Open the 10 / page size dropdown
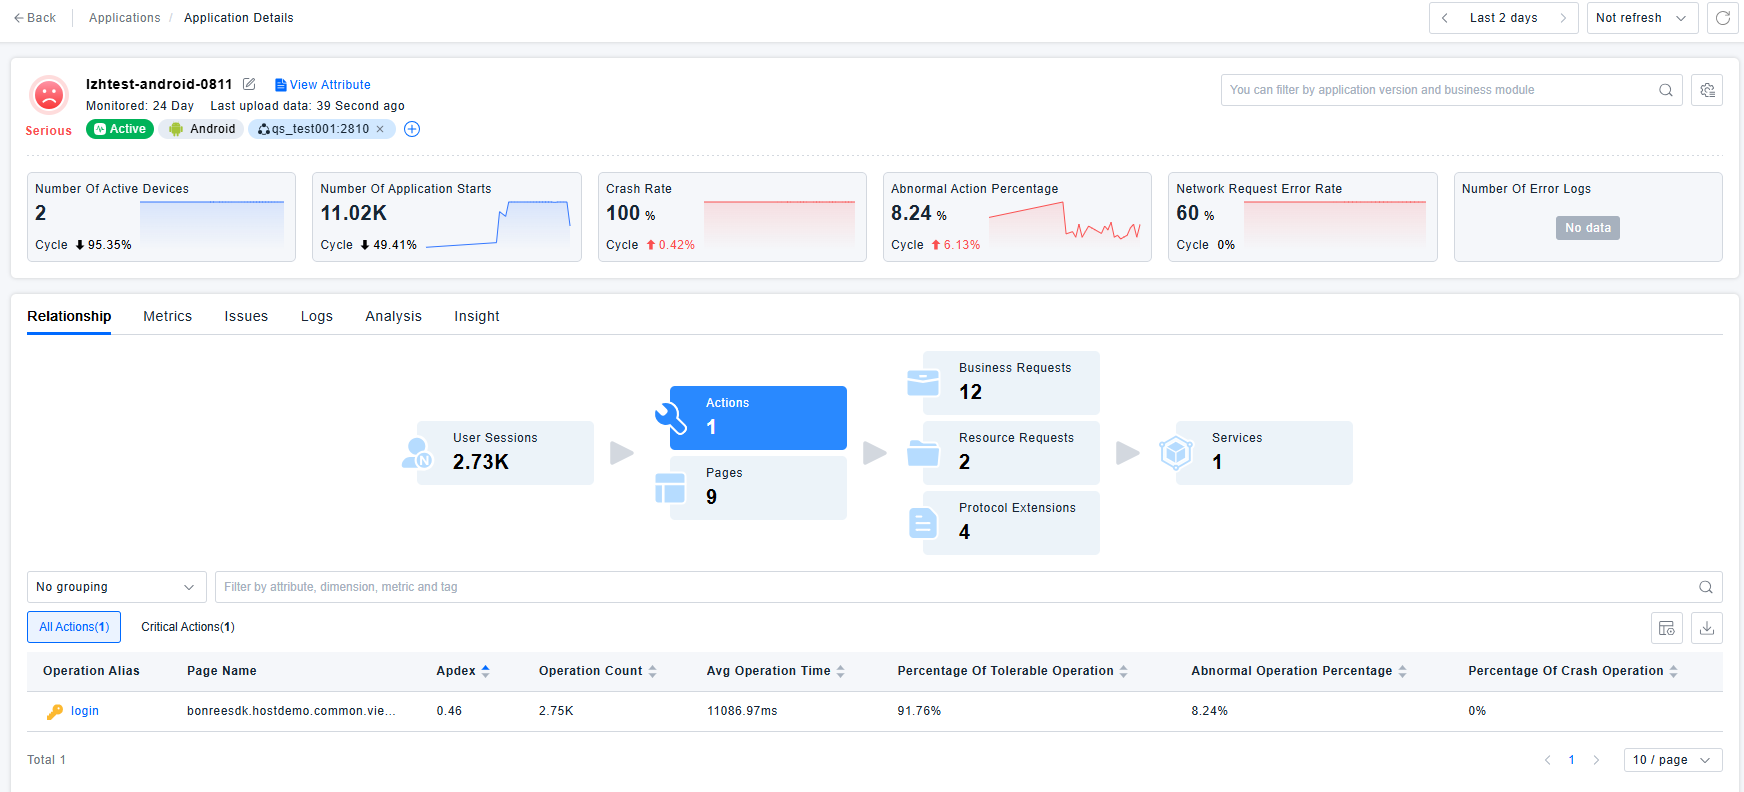Viewport: 1744px width, 792px height. (x=1671, y=760)
